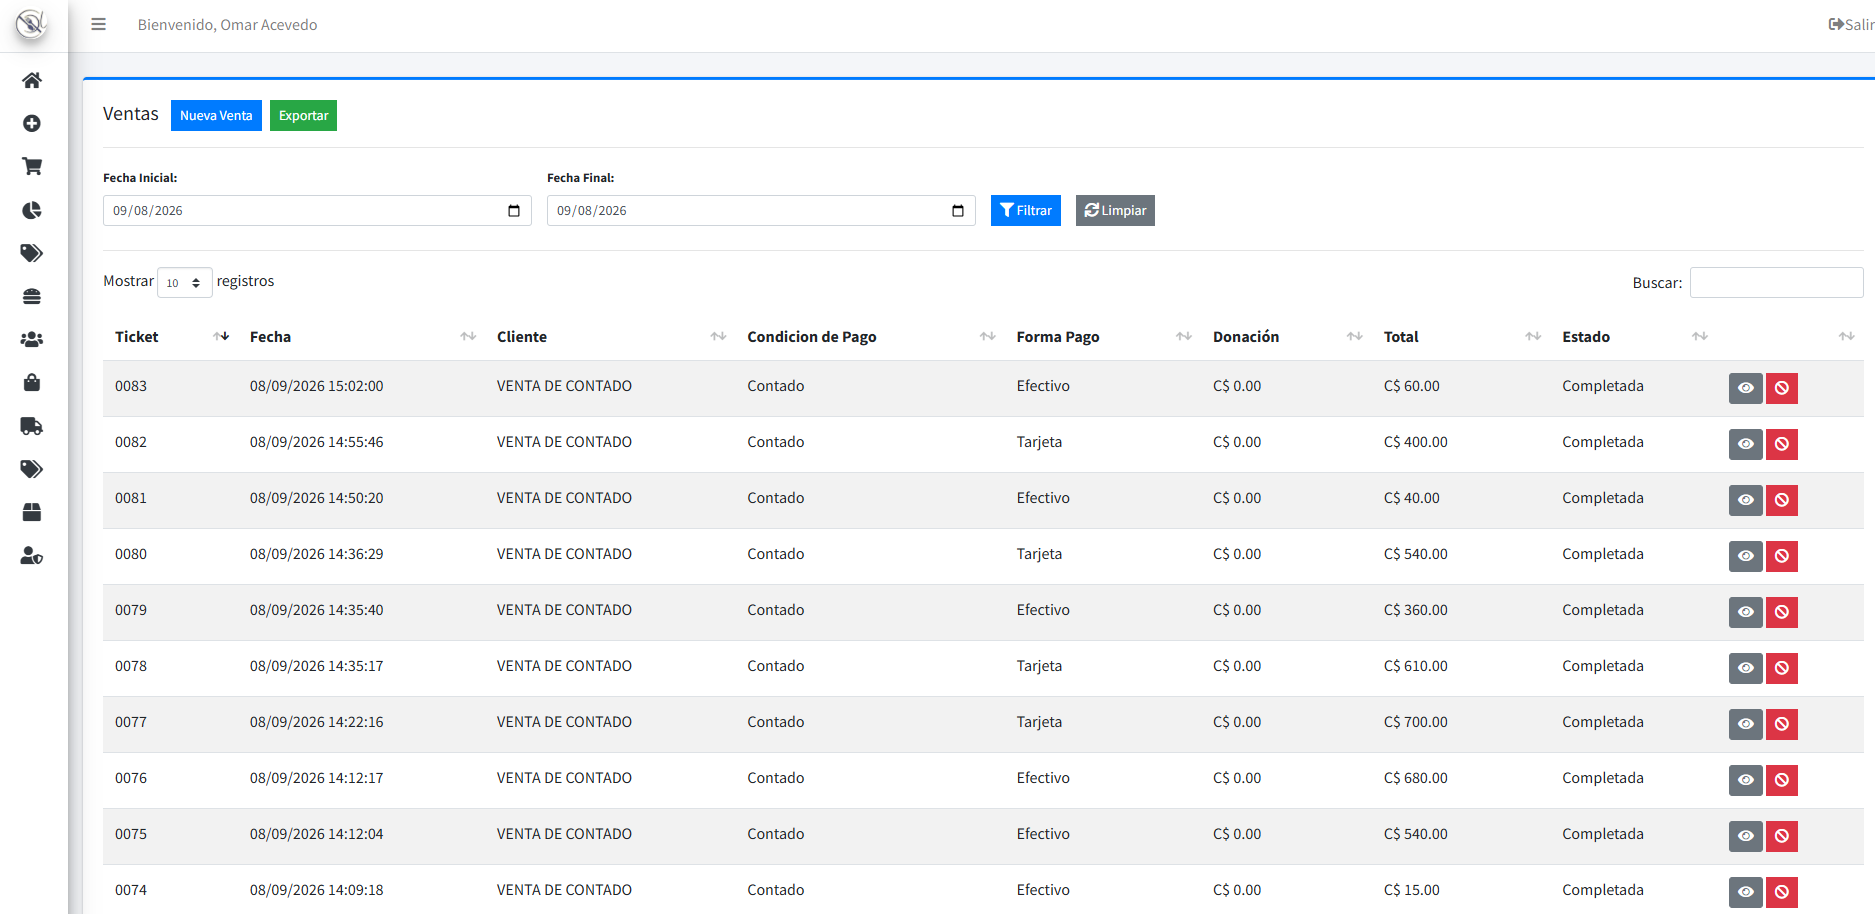Focus the Buscar search field
Viewport: 1875px width, 914px height.
[x=1776, y=283]
